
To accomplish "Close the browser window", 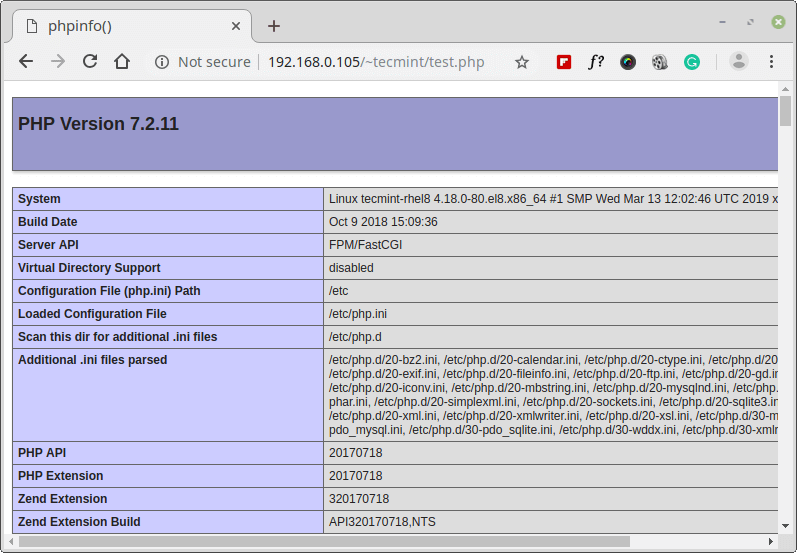I will pos(778,22).
